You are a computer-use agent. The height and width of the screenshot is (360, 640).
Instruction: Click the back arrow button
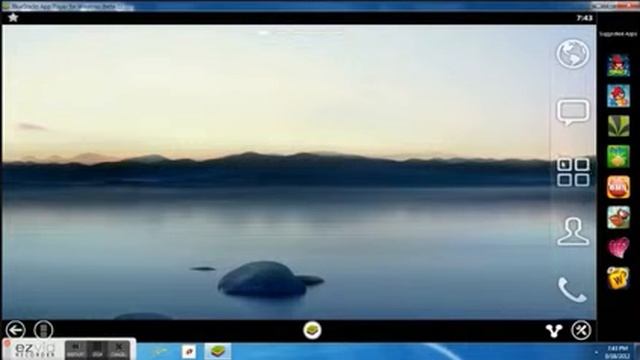tap(16, 330)
